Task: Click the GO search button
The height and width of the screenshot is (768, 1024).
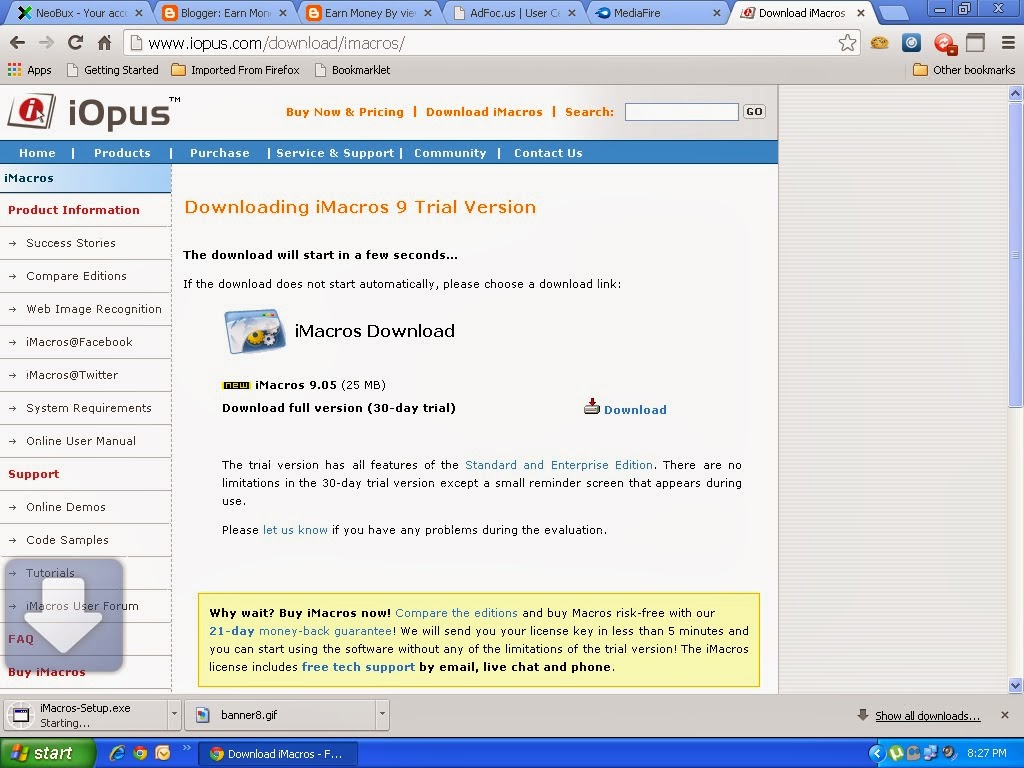Action: point(754,112)
